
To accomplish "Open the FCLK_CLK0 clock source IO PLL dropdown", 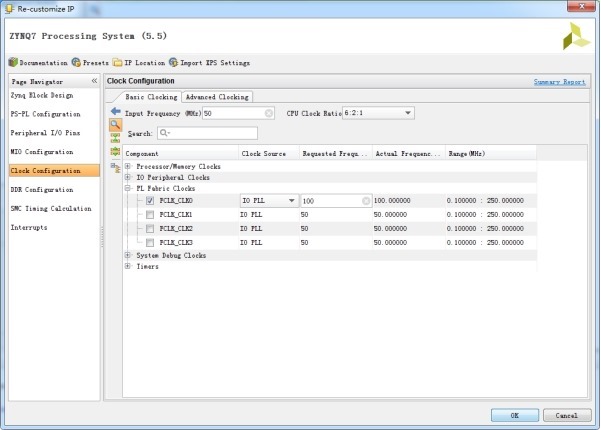I will coord(269,201).
